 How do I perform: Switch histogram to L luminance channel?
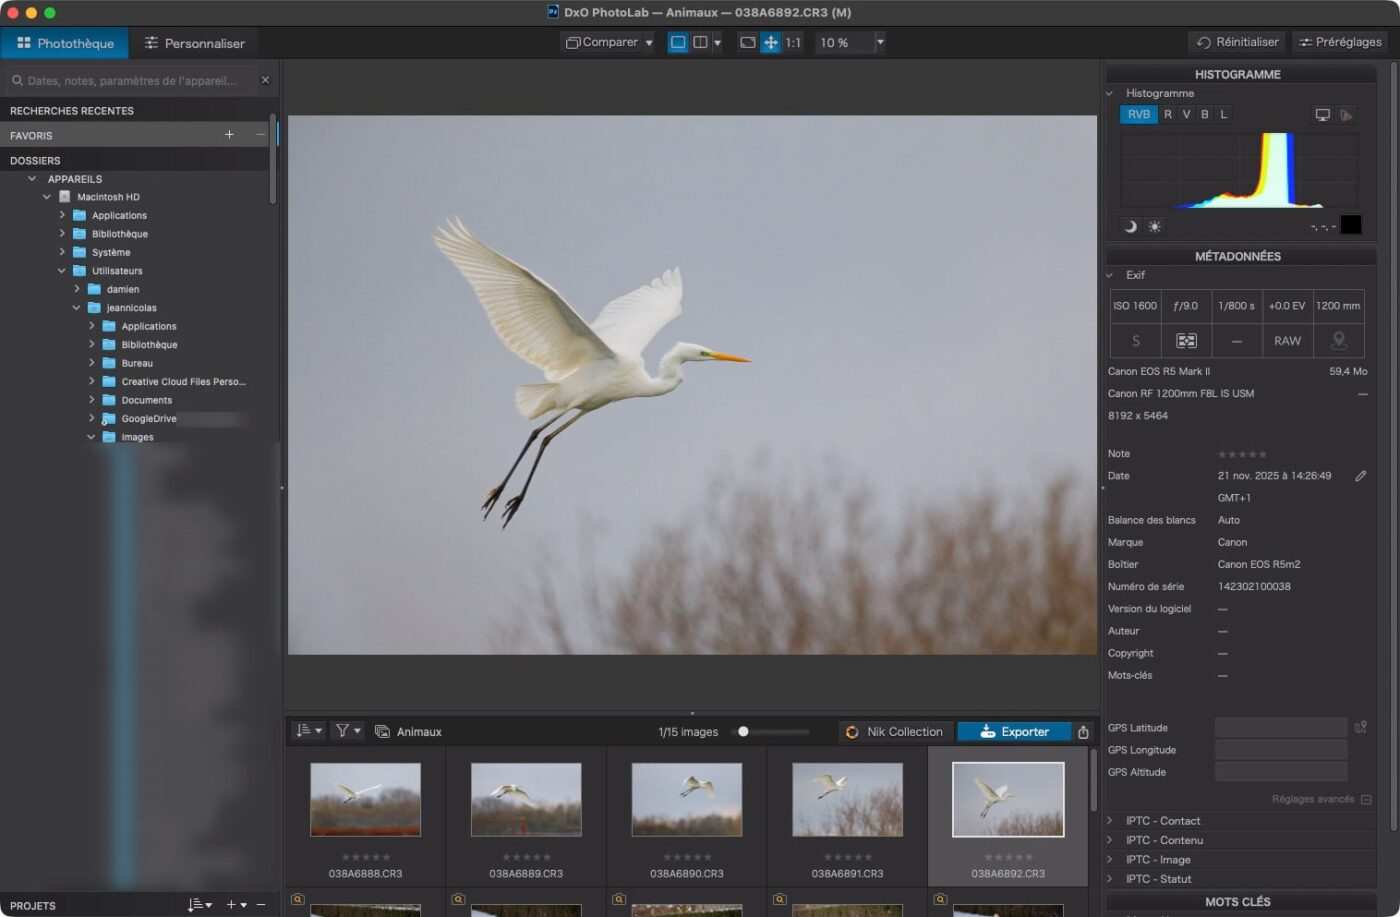click(x=1223, y=115)
